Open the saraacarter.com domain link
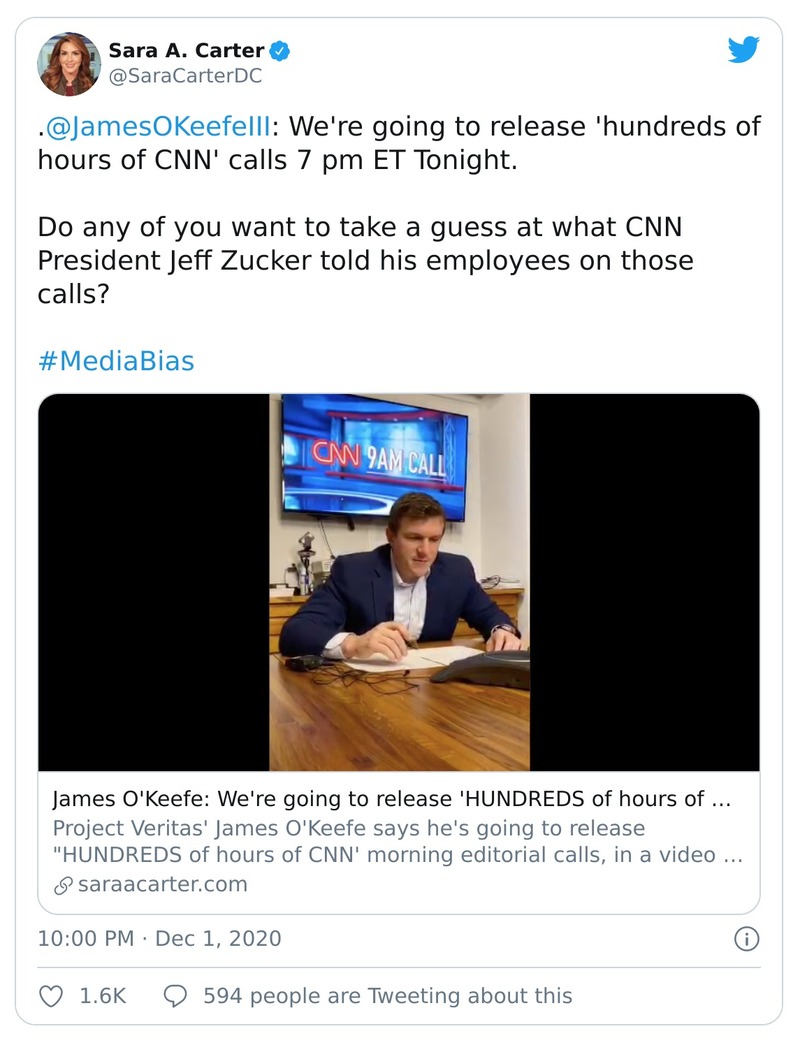The height and width of the screenshot is (1045, 800). coord(162,885)
